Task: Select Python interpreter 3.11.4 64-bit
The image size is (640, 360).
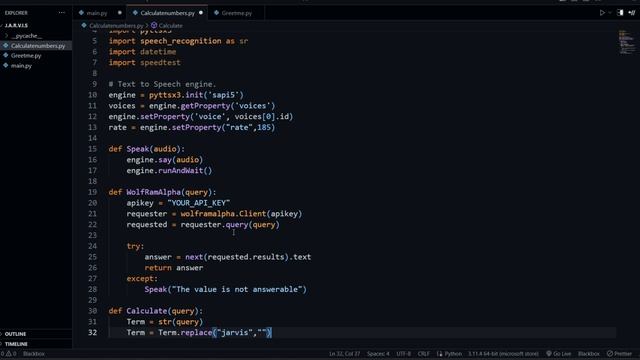Action: tap(503, 354)
